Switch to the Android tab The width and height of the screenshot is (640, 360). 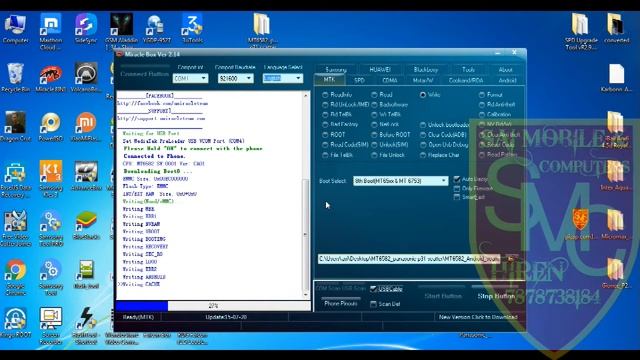[507, 80]
